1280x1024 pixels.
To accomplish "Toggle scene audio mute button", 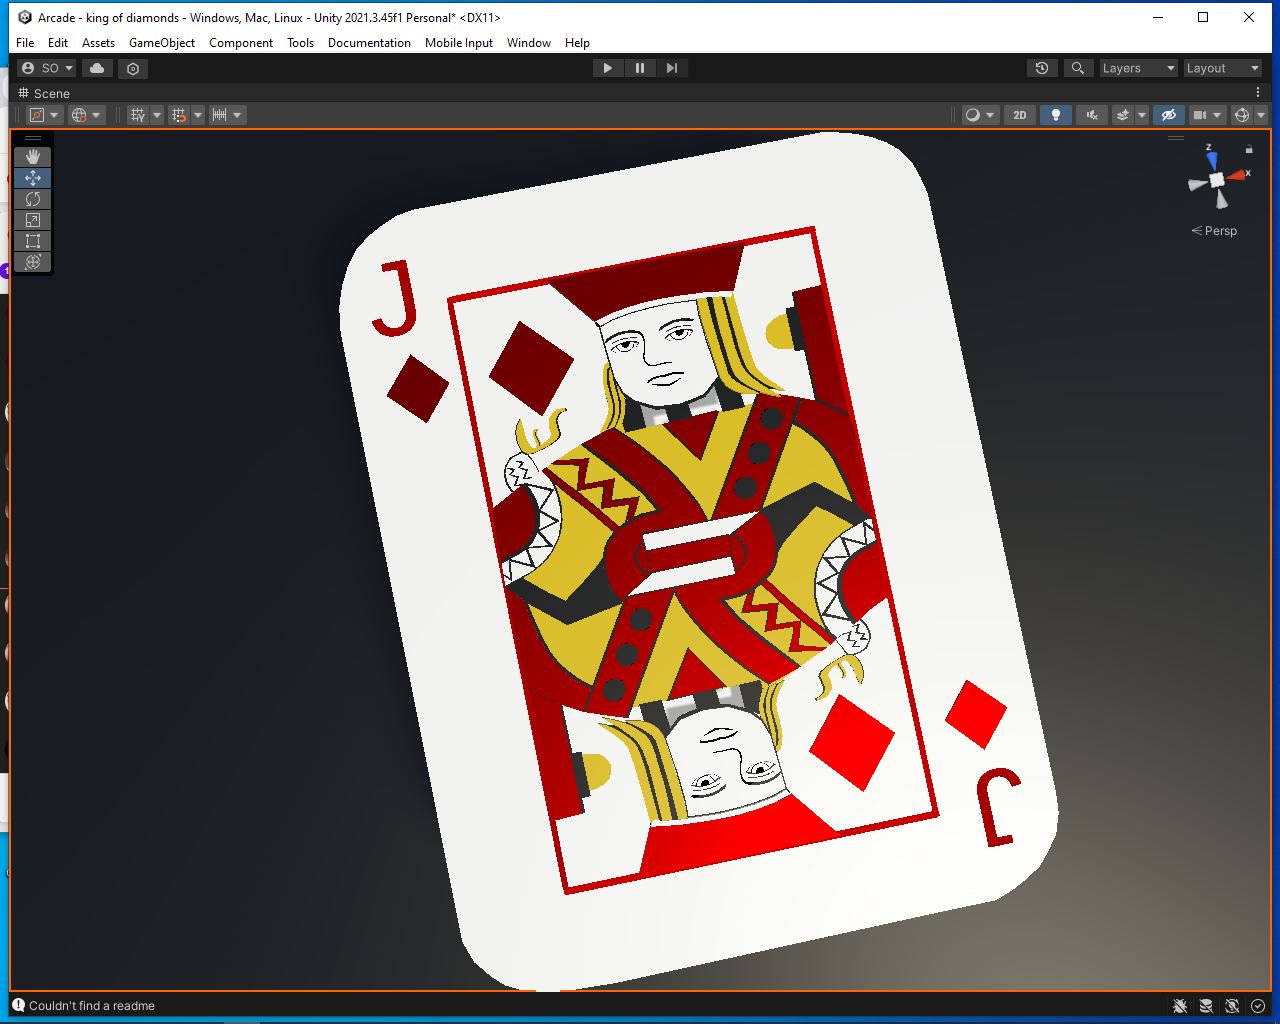I will pos(1091,114).
